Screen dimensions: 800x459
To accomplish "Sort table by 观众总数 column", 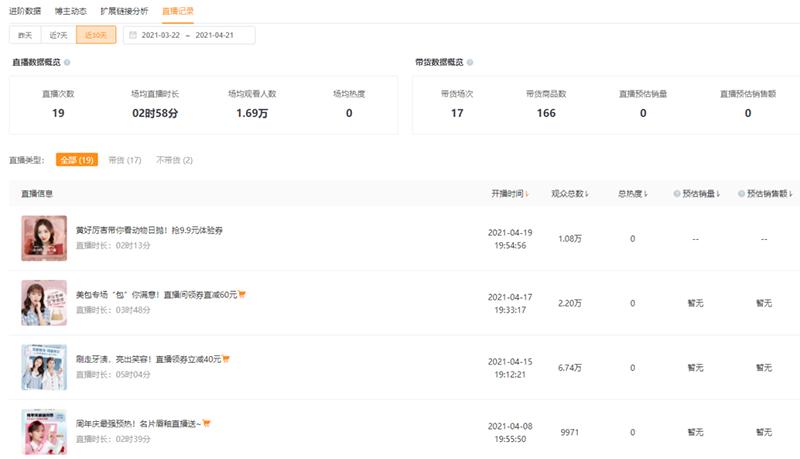I will pos(570,193).
